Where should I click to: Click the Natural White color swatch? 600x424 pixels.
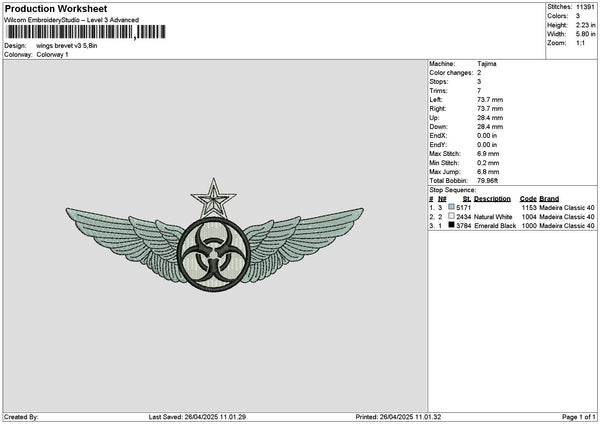(452, 216)
